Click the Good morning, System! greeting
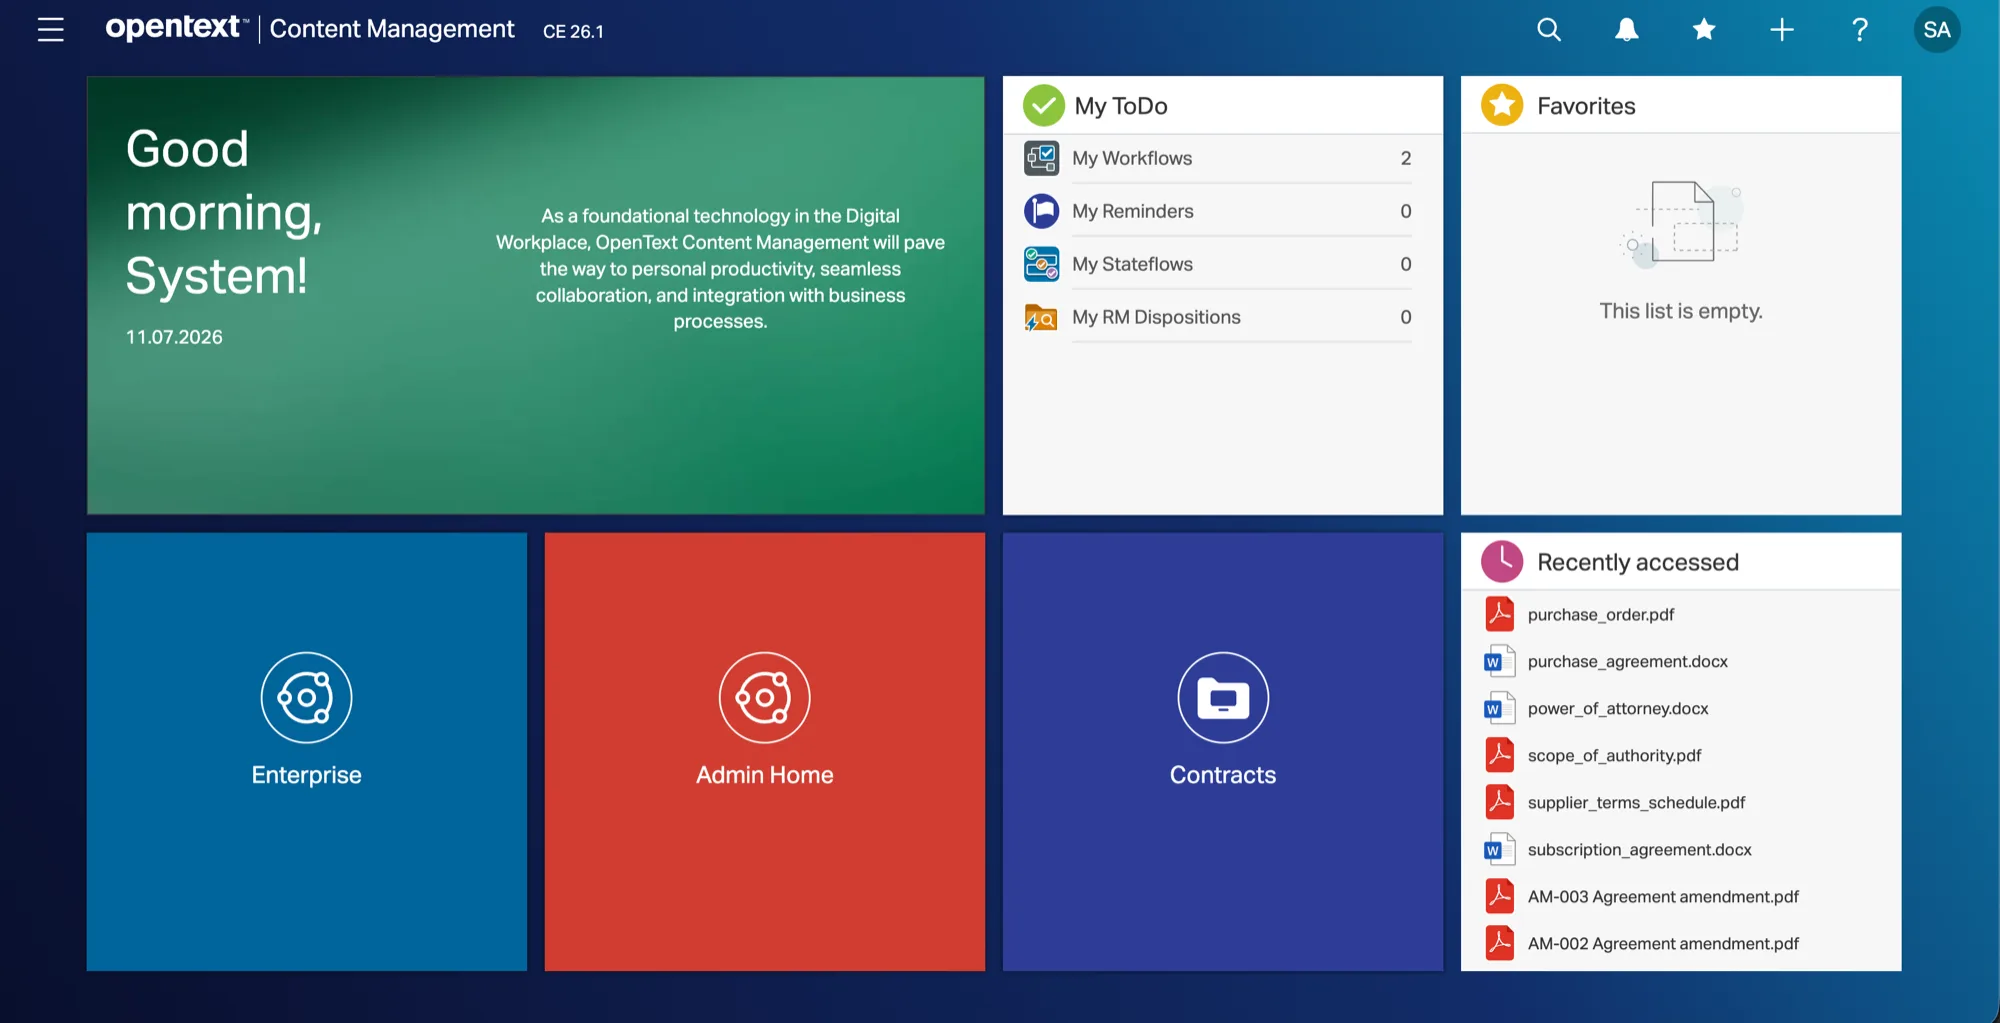Viewport: 2000px width, 1023px height. click(x=224, y=212)
